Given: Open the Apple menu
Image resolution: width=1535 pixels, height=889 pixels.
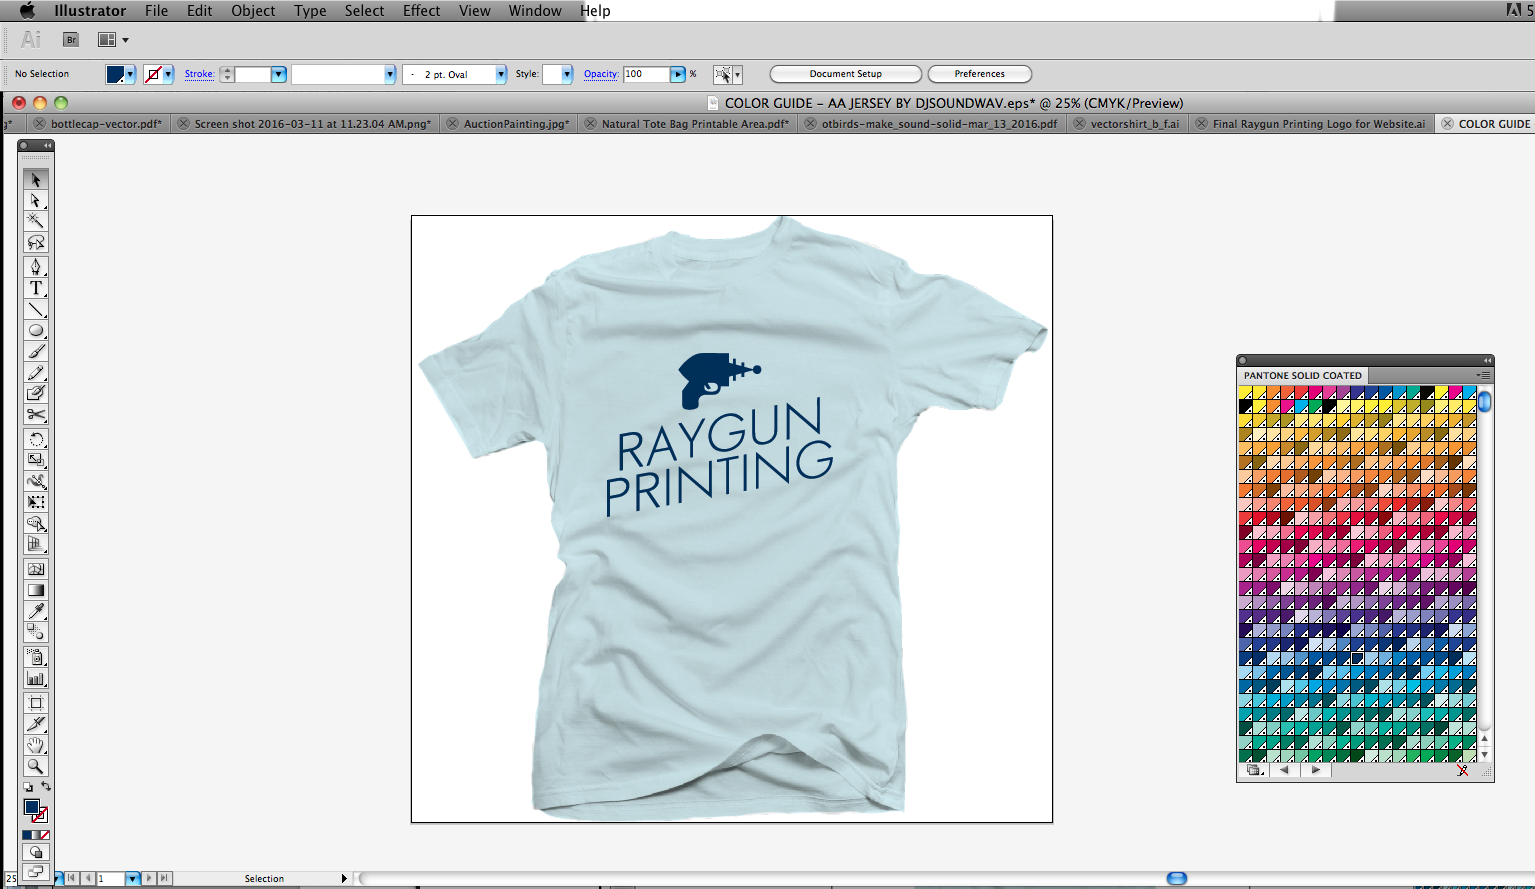Looking at the screenshot, I should coord(27,10).
